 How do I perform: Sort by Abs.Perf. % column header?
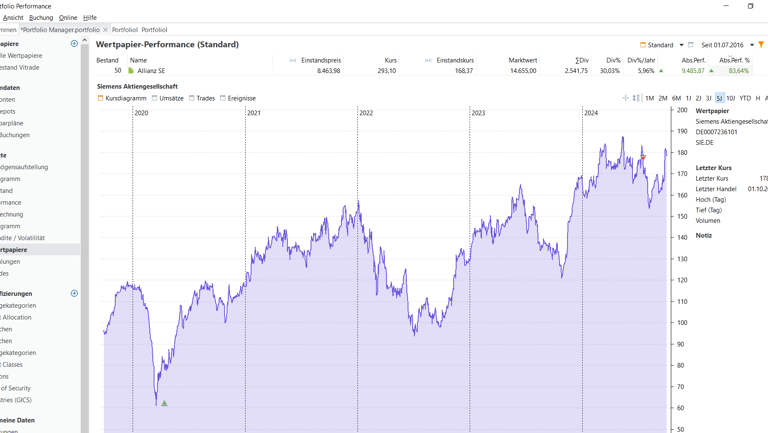[734, 60]
